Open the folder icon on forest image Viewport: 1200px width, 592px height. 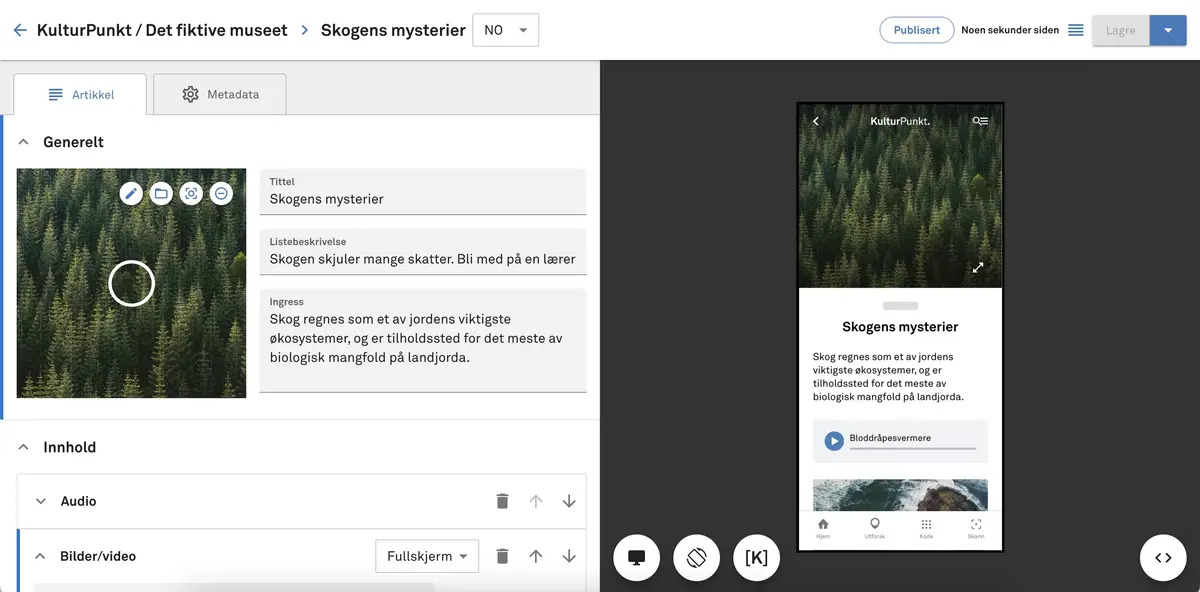tap(161, 194)
